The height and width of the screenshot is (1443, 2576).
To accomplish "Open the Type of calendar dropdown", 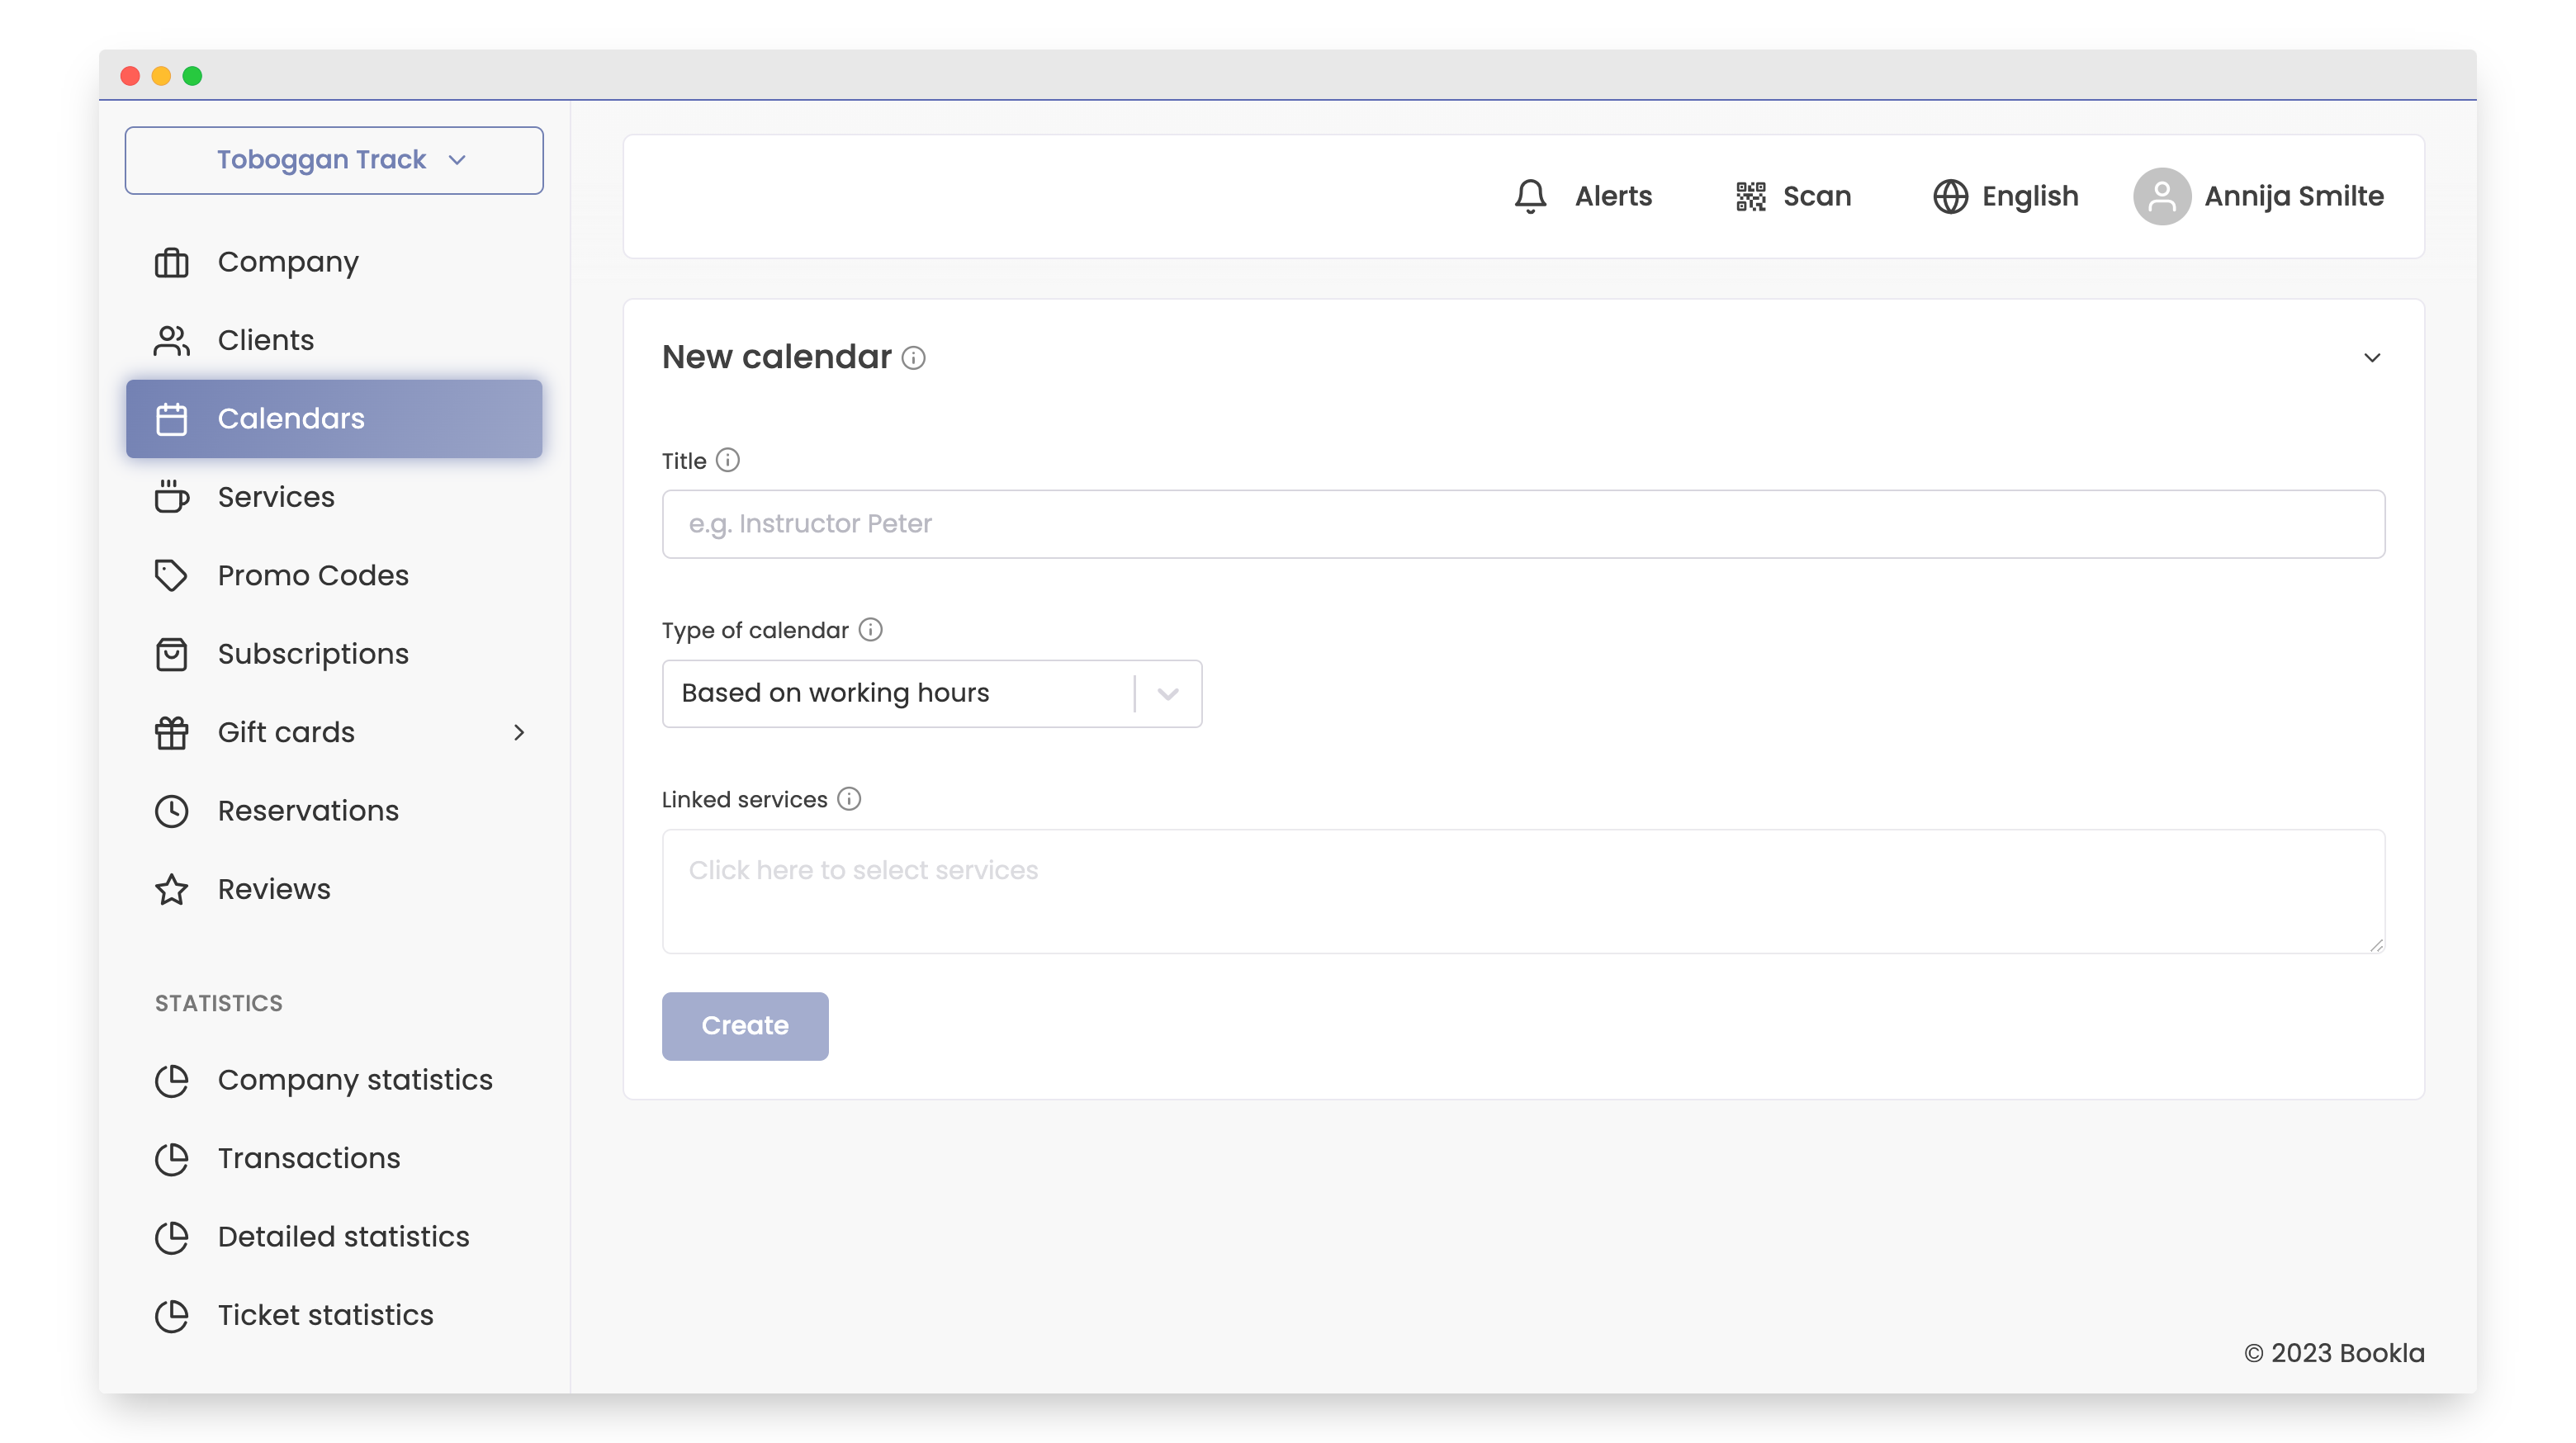I will tap(1167, 693).
